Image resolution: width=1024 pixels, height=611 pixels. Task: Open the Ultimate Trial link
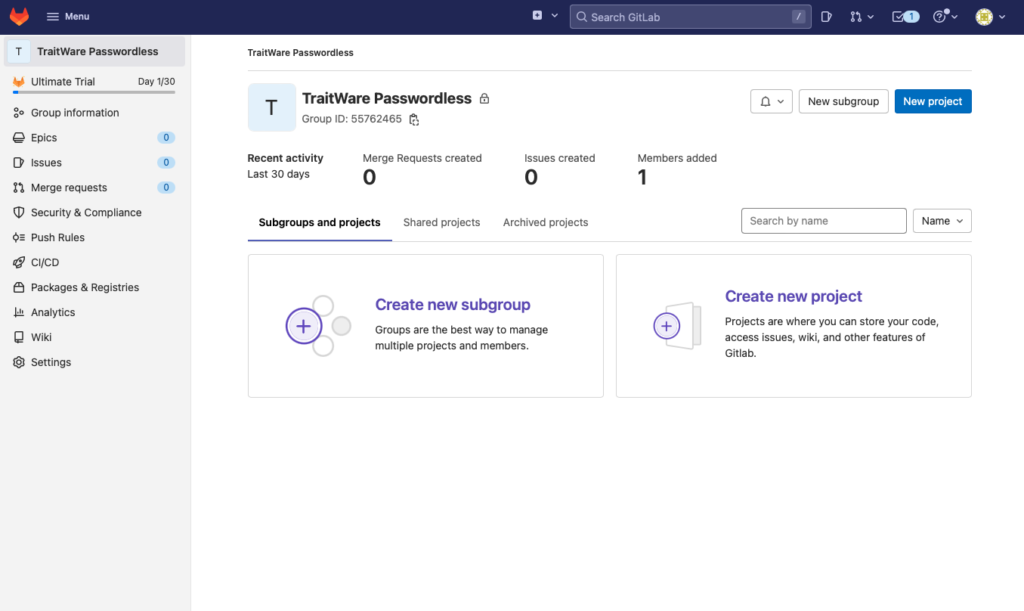(63, 82)
